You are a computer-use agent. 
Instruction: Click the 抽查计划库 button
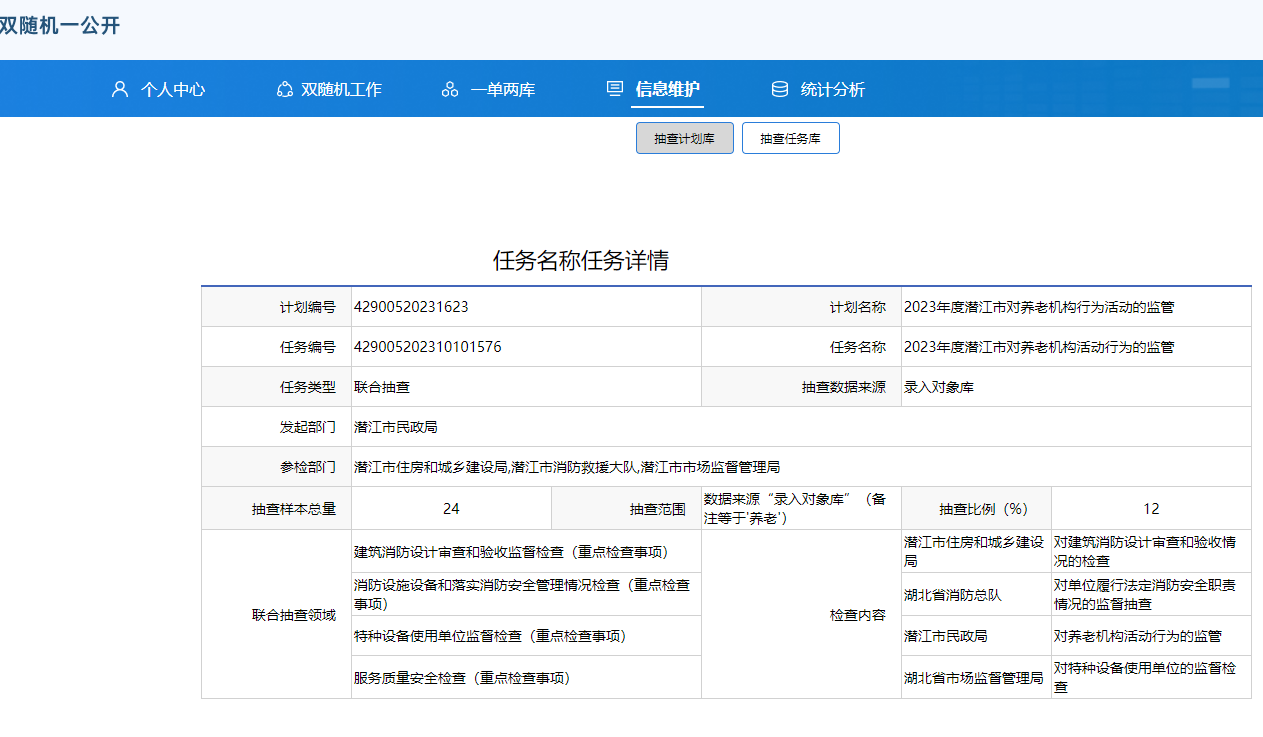click(x=685, y=139)
